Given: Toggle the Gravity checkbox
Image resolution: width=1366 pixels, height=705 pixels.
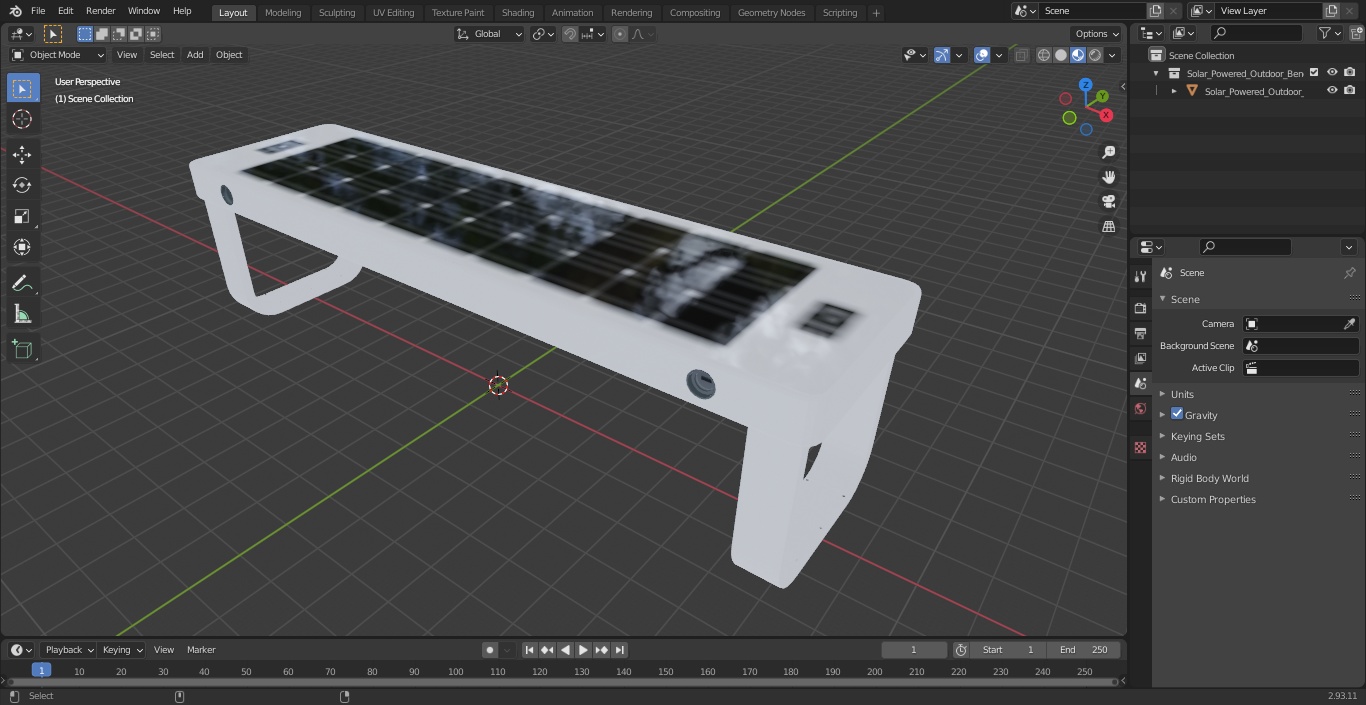Looking at the screenshot, I should tap(1177, 414).
